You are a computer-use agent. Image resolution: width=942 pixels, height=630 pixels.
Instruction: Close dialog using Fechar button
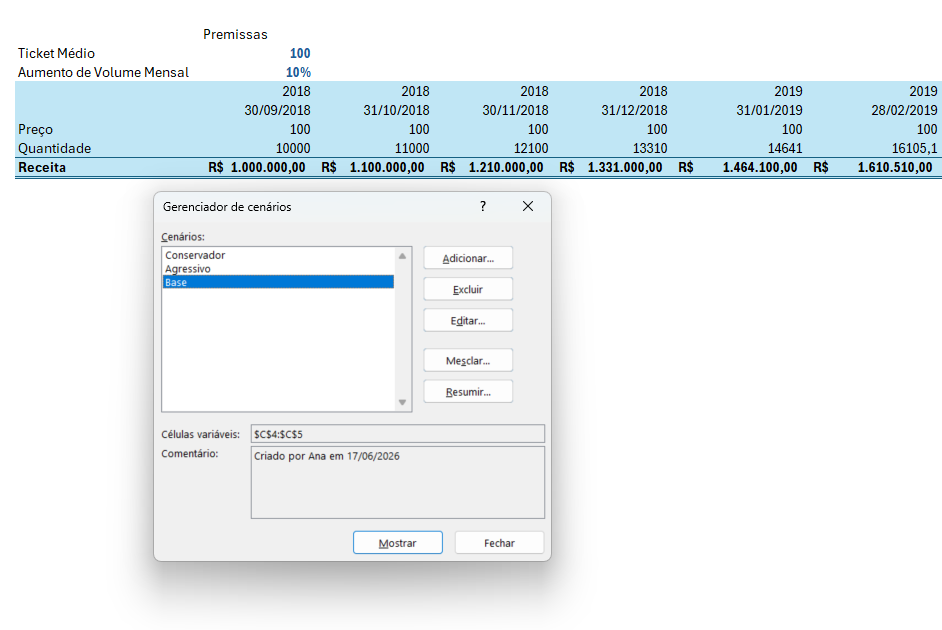pos(499,542)
